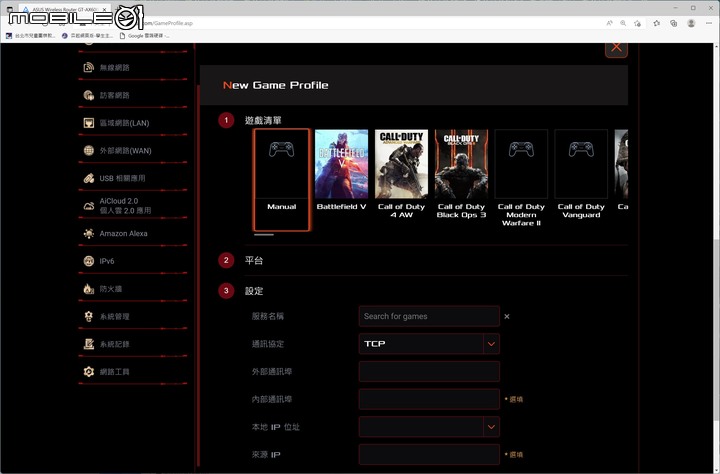This screenshot has width=720, height=474.
Task: Expand the 通訊協定 TCP protocol dropdown
Action: pos(491,344)
